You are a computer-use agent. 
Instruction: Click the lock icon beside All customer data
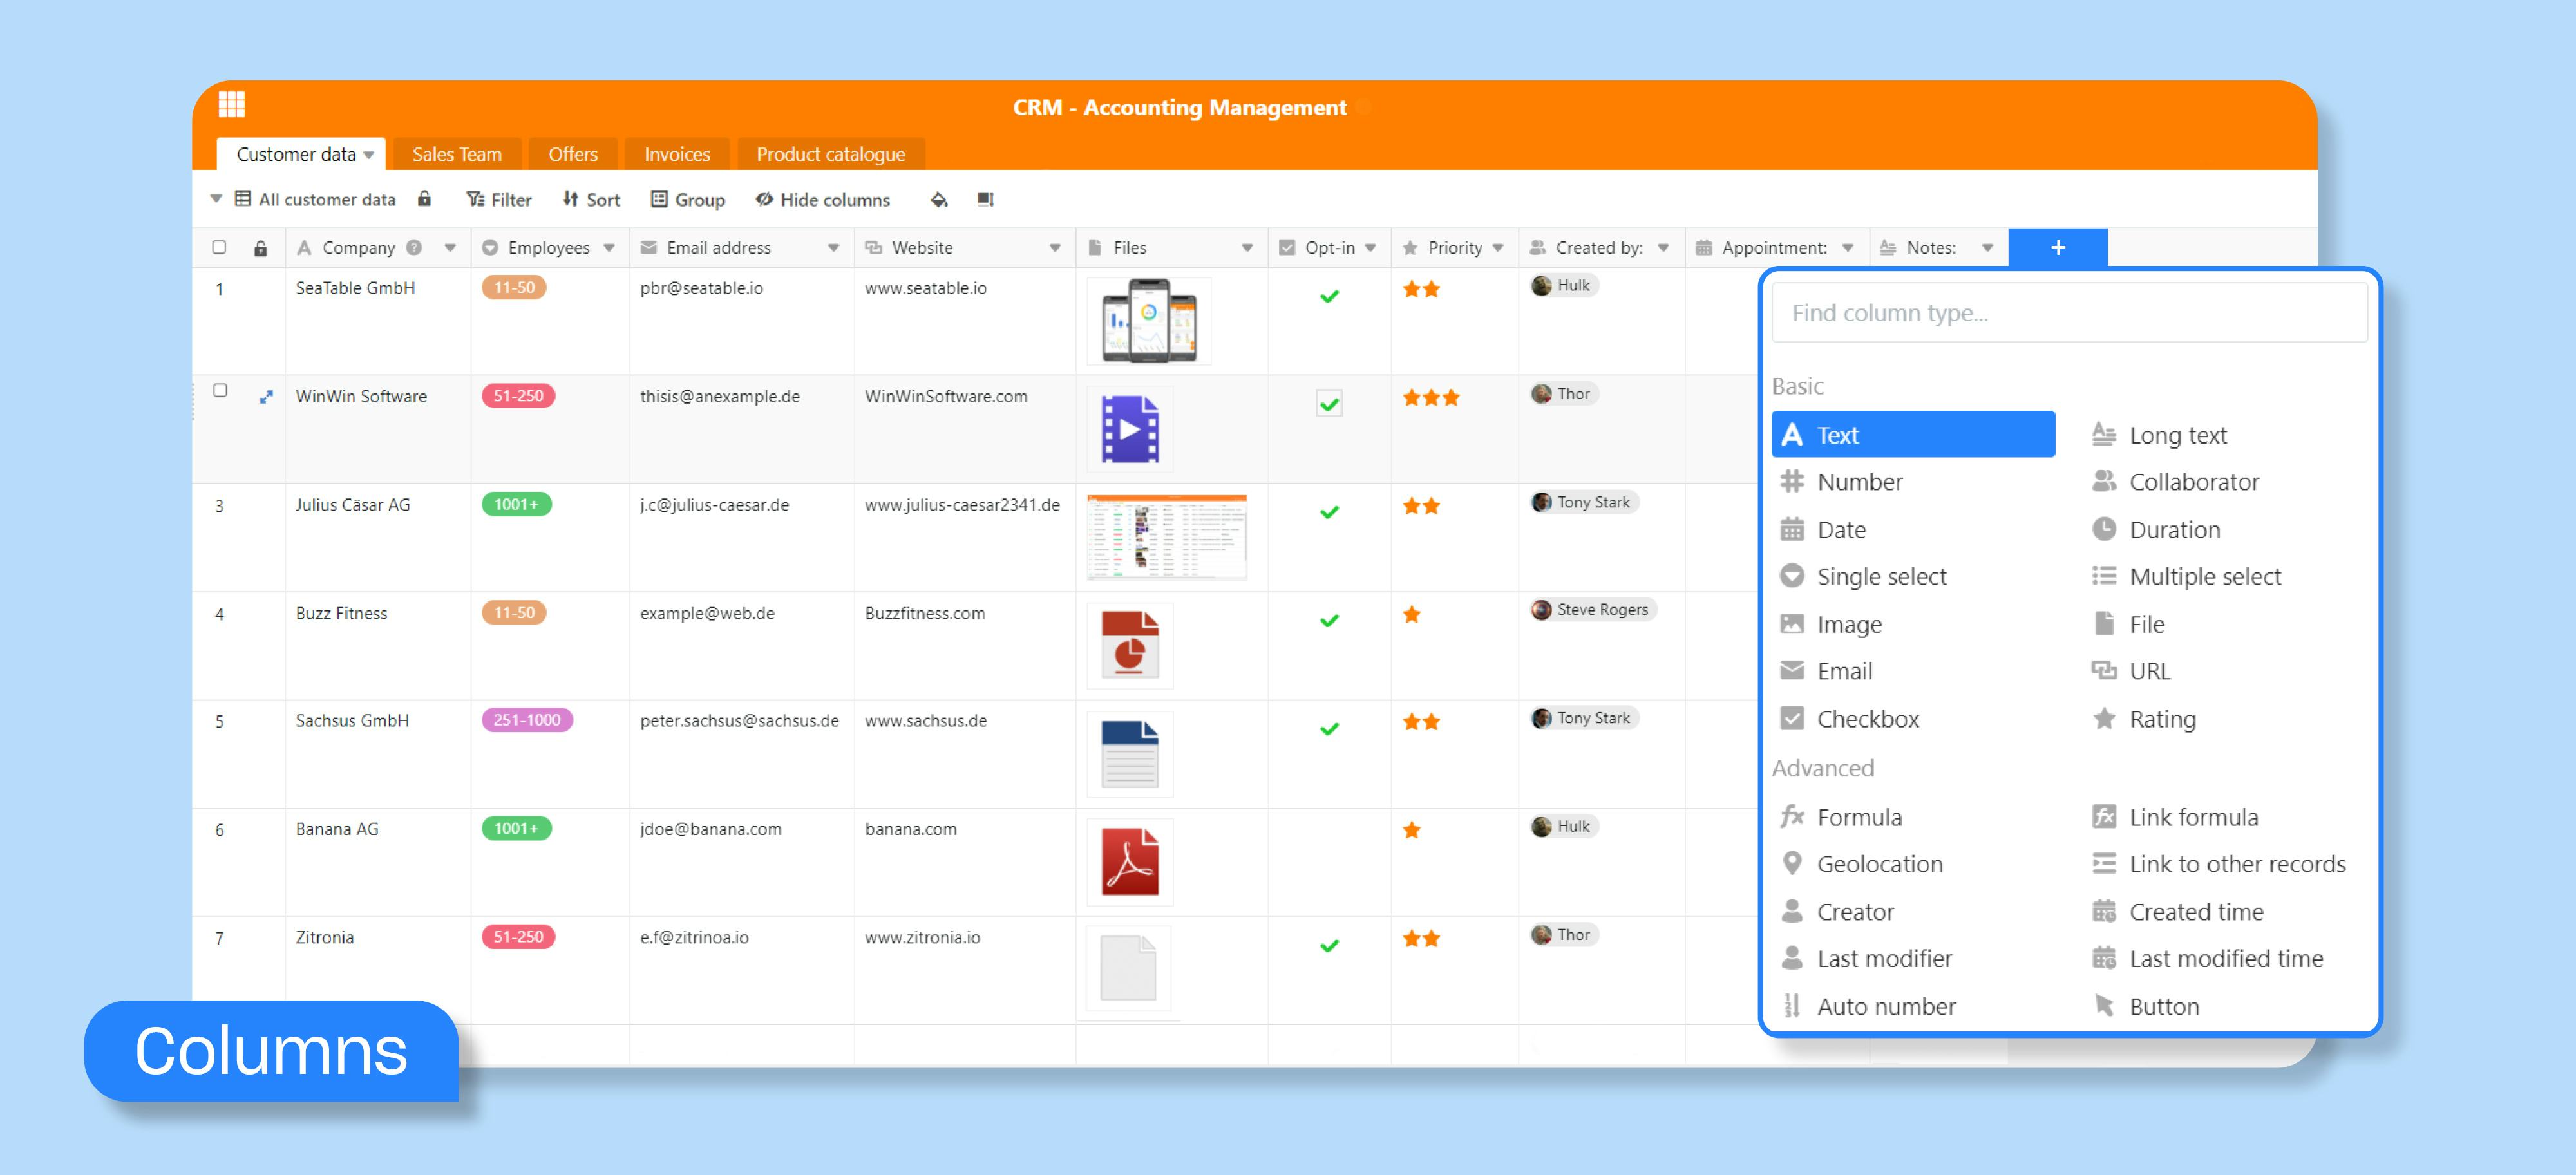pos(424,199)
